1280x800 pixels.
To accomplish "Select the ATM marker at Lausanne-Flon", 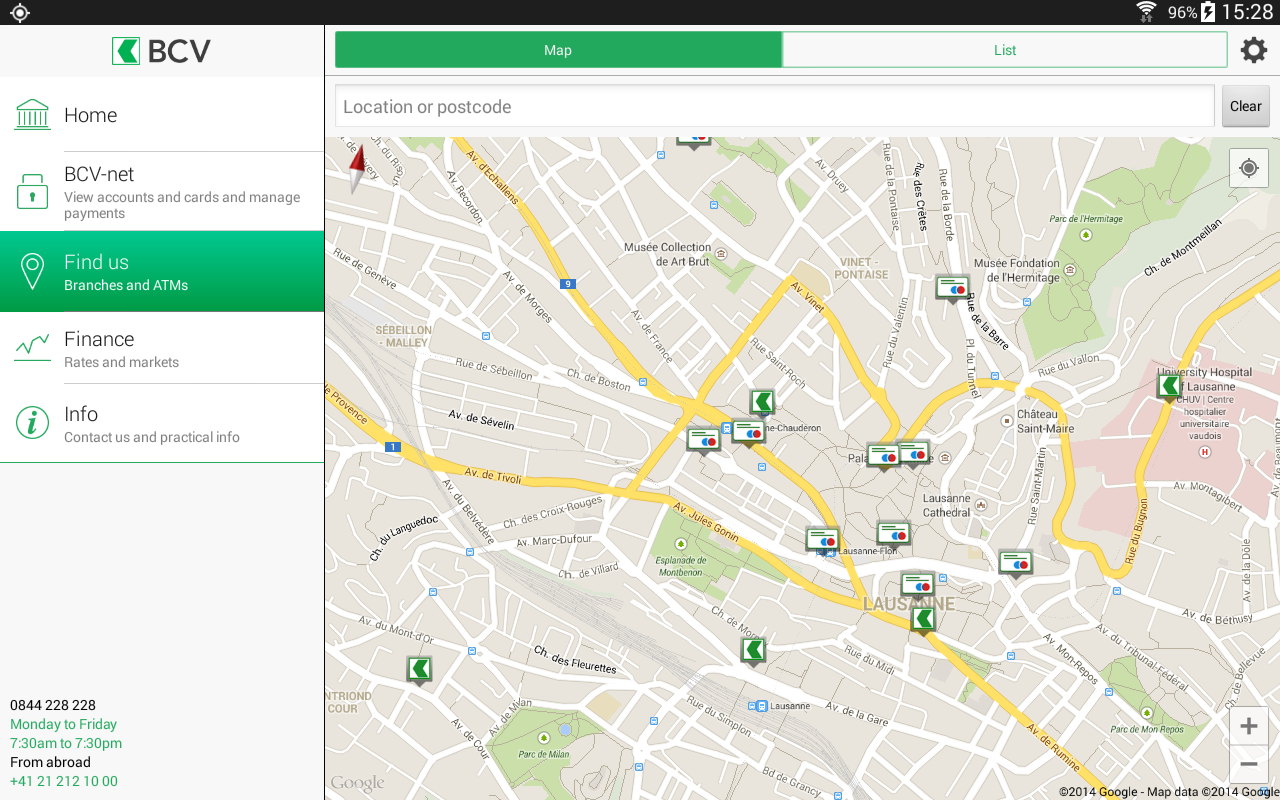I will (823, 537).
